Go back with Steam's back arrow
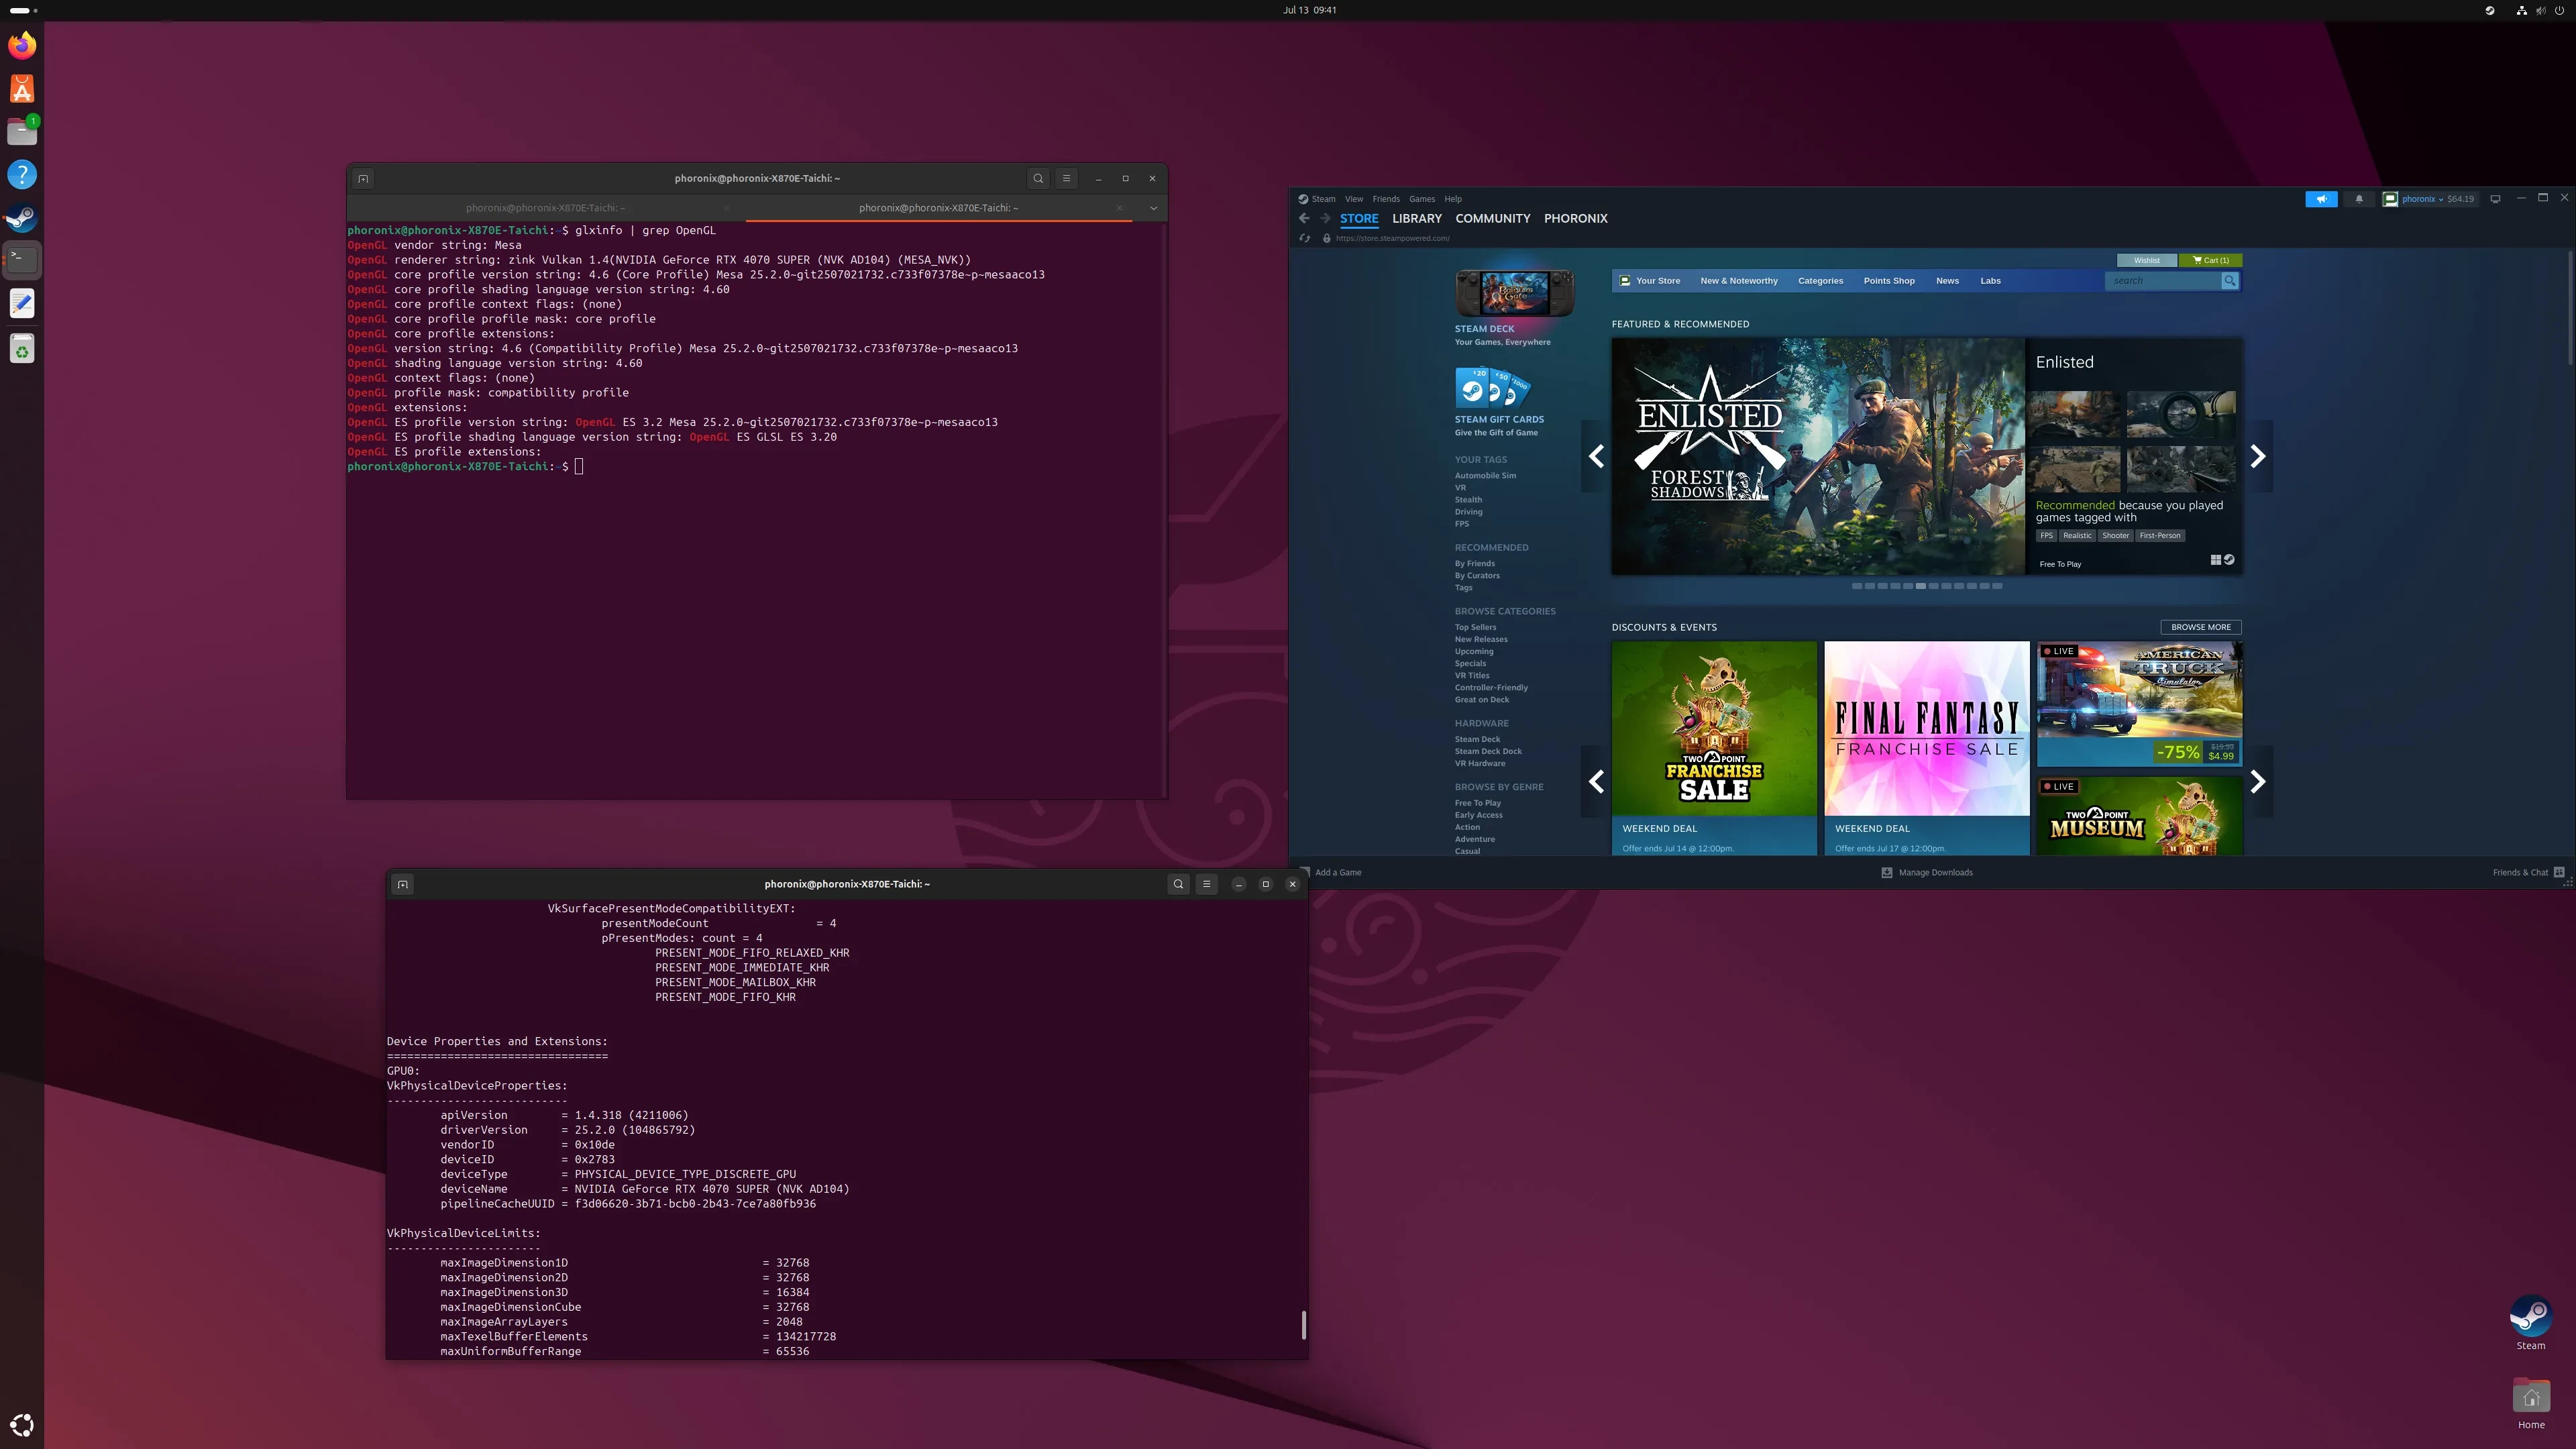Viewport: 2576px width, 1449px height. pyautogui.click(x=1304, y=218)
